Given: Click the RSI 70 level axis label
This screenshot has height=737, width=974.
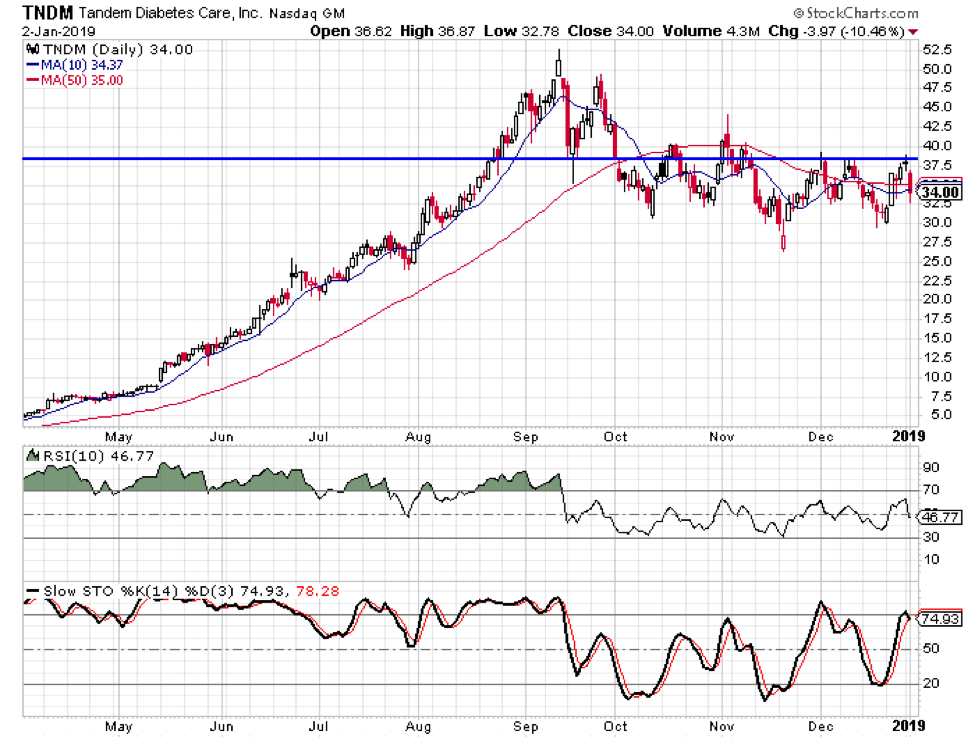Looking at the screenshot, I should 931,490.
